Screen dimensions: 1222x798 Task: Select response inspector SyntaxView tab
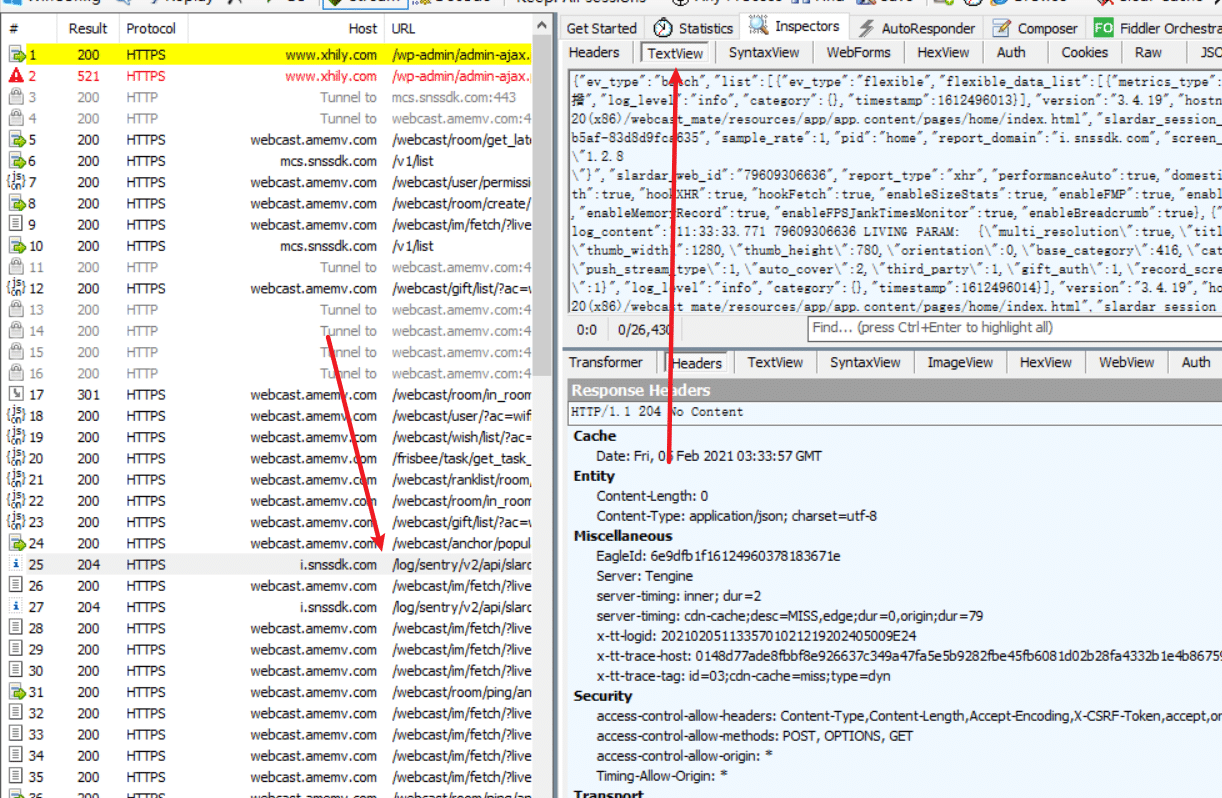coord(865,363)
